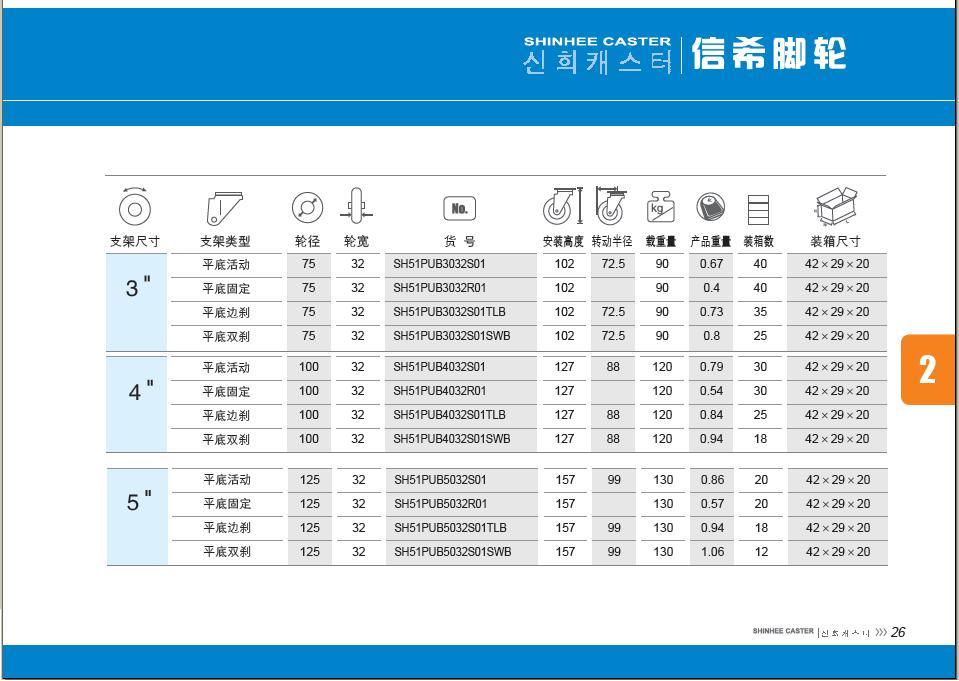Viewport: 959px width, 681px height.
Task: Click the open cardboard box carton size icon
Action: click(837, 207)
